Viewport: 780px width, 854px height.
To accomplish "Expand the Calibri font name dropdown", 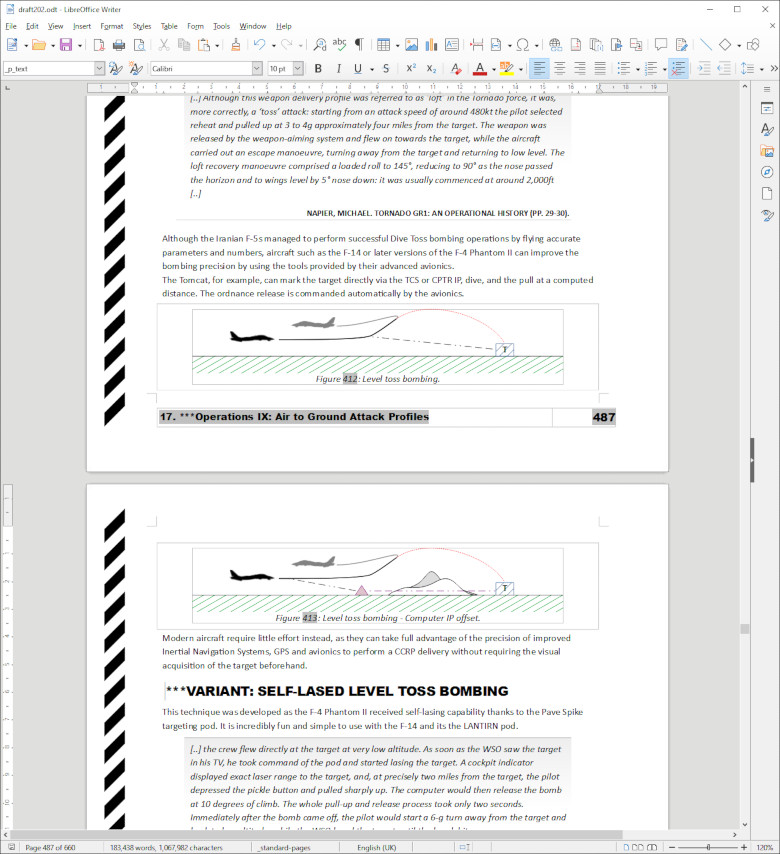I will tap(256, 68).
